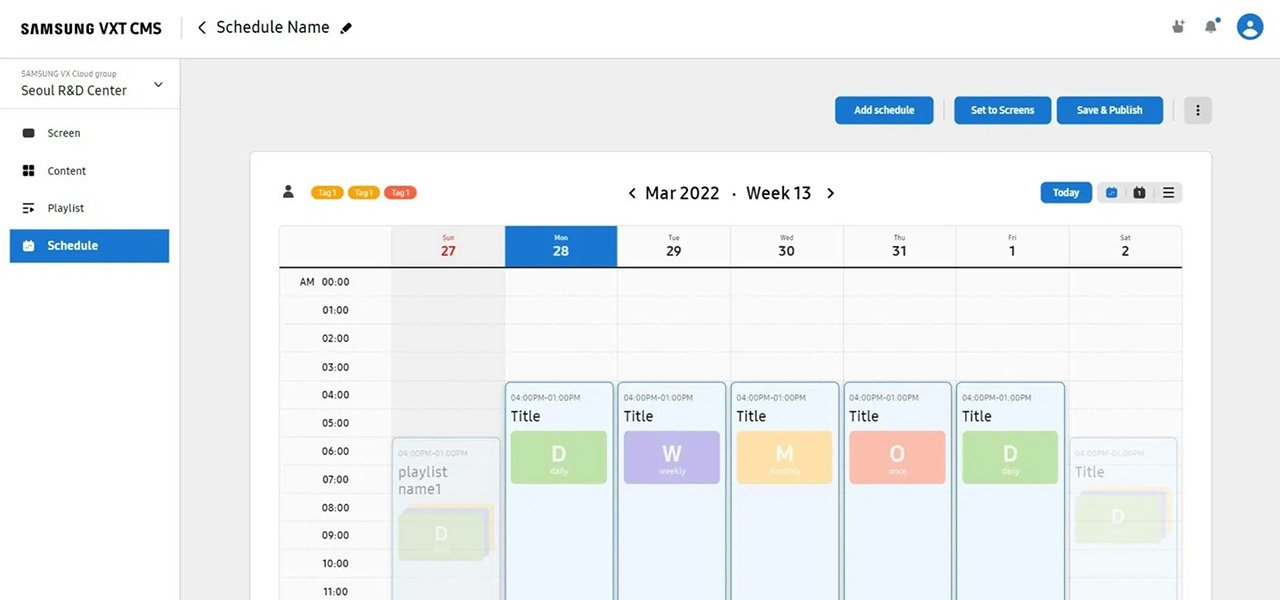
Task: Open the pointing-hand sparkle icon in header
Action: pyautogui.click(x=1178, y=27)
